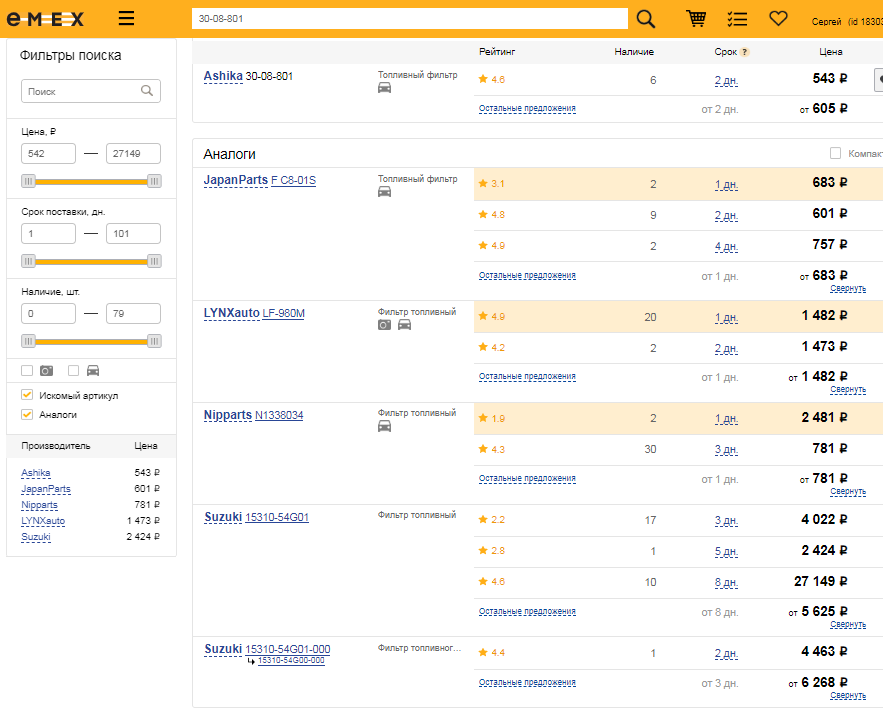Viewport: 883px width, 713px height.
Task: Open the 15310-54G00-000 replacement link
Action: click(291, 661)
